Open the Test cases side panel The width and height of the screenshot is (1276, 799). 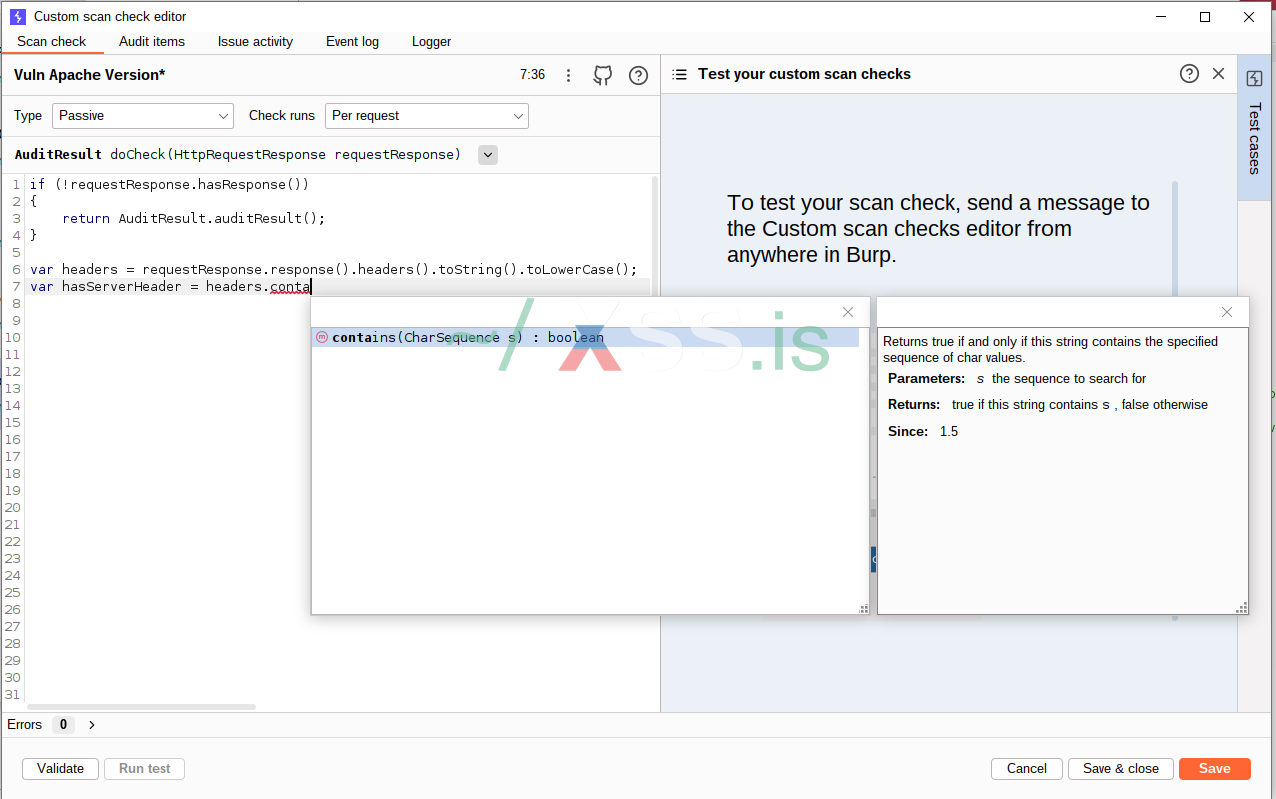[1254, 127]
